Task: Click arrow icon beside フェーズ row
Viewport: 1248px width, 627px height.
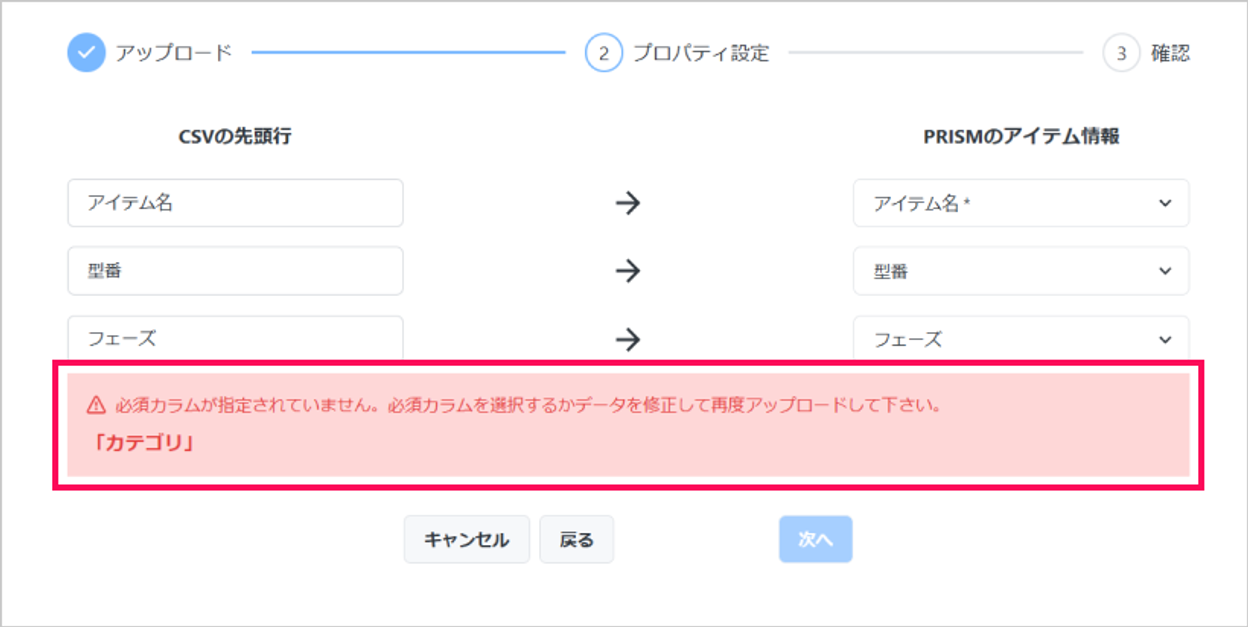Action: point(627,339)
